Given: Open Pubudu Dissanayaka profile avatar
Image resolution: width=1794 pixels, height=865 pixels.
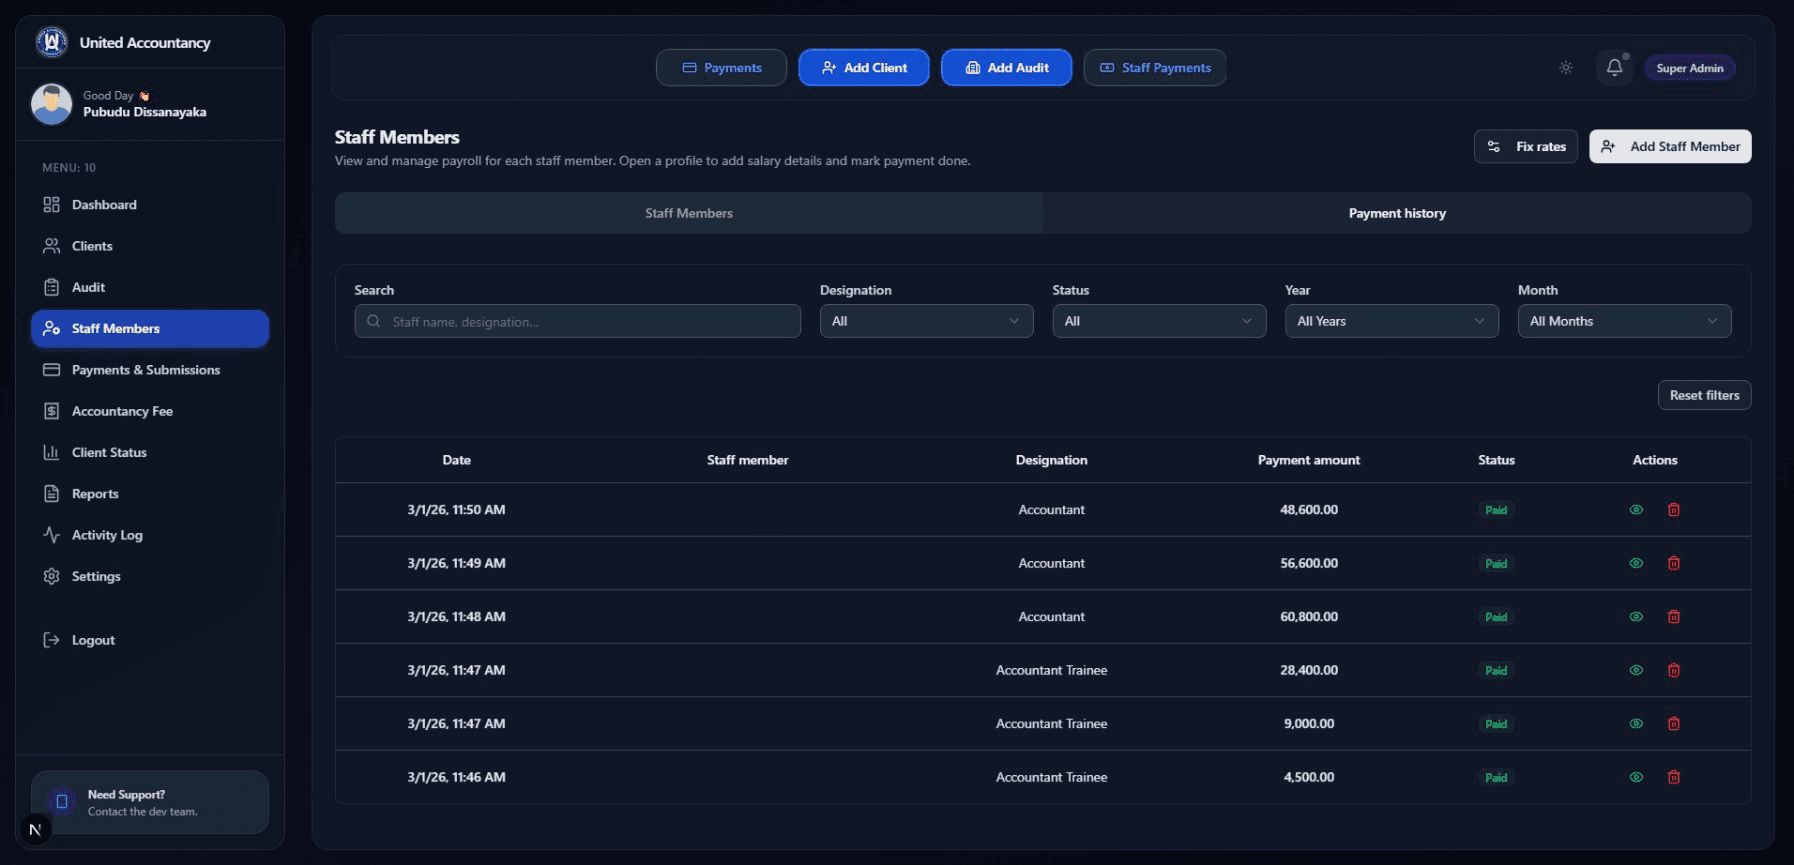Looking at the screenshot, I should pyautogui.click(x=51, y=104).
